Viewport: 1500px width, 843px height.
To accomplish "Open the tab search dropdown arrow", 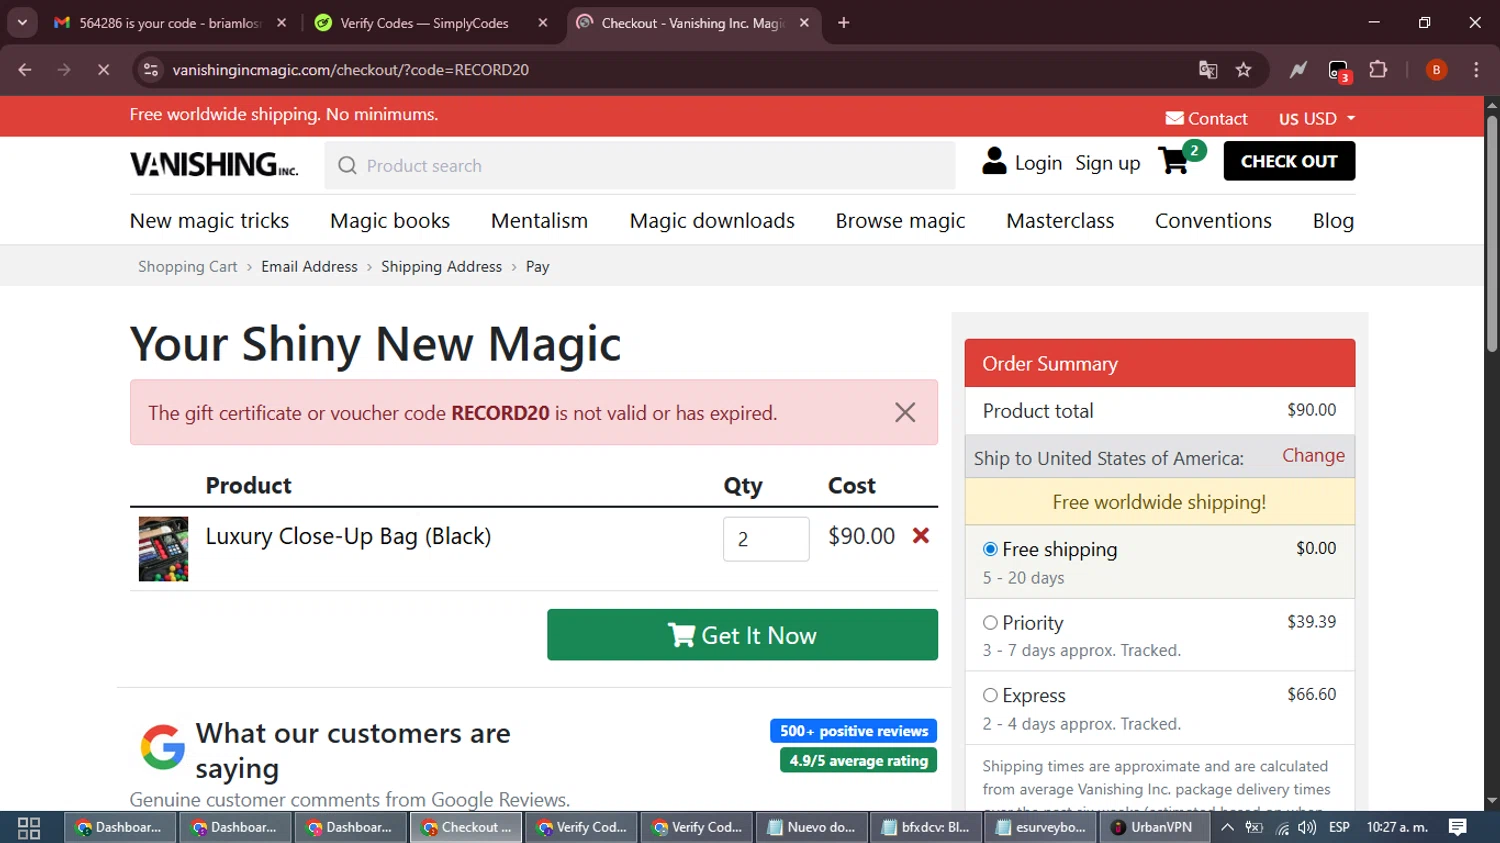I will [x=22, y=23].
